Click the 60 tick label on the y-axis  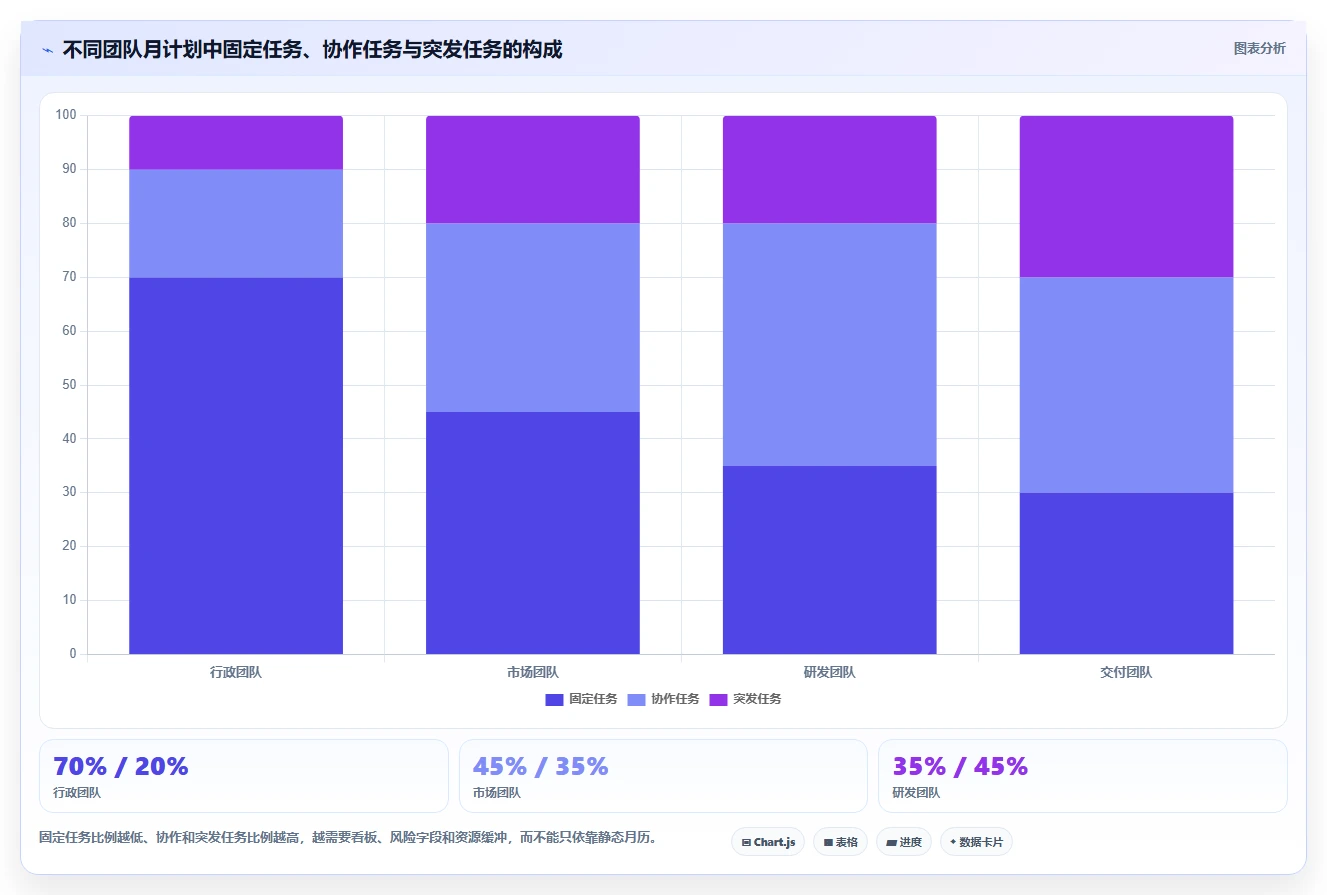point(70,331)
